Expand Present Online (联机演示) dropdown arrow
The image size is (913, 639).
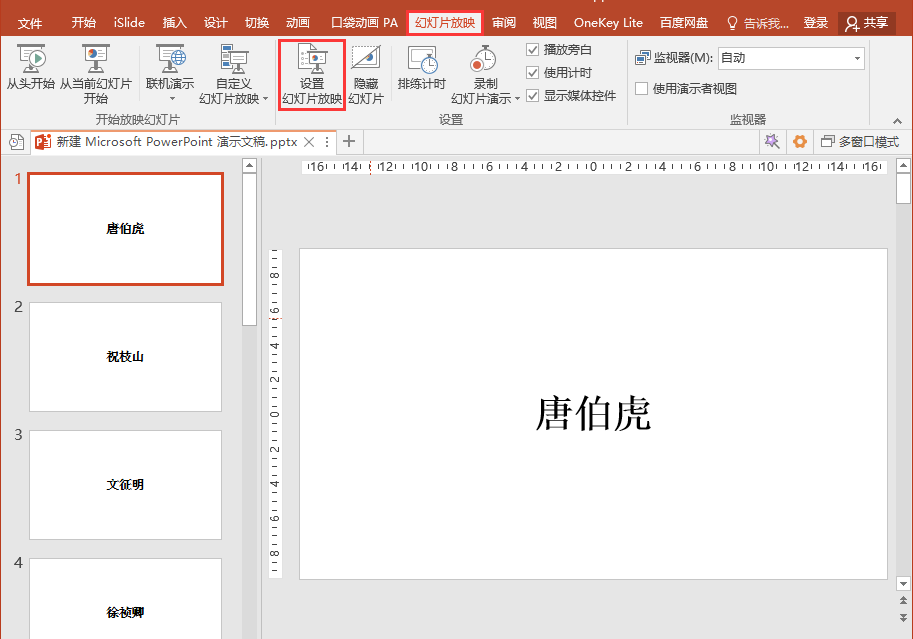click(171, 99)
